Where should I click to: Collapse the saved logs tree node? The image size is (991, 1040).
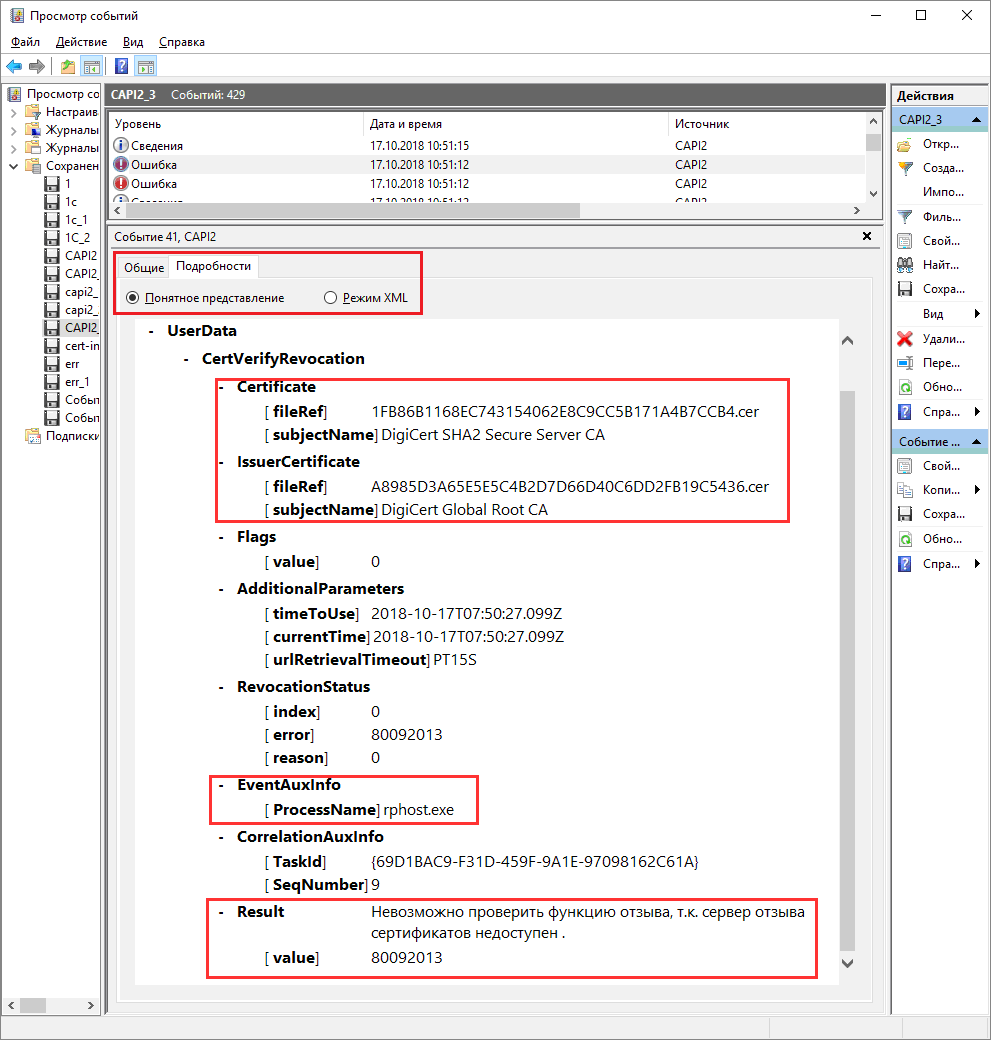14,166
